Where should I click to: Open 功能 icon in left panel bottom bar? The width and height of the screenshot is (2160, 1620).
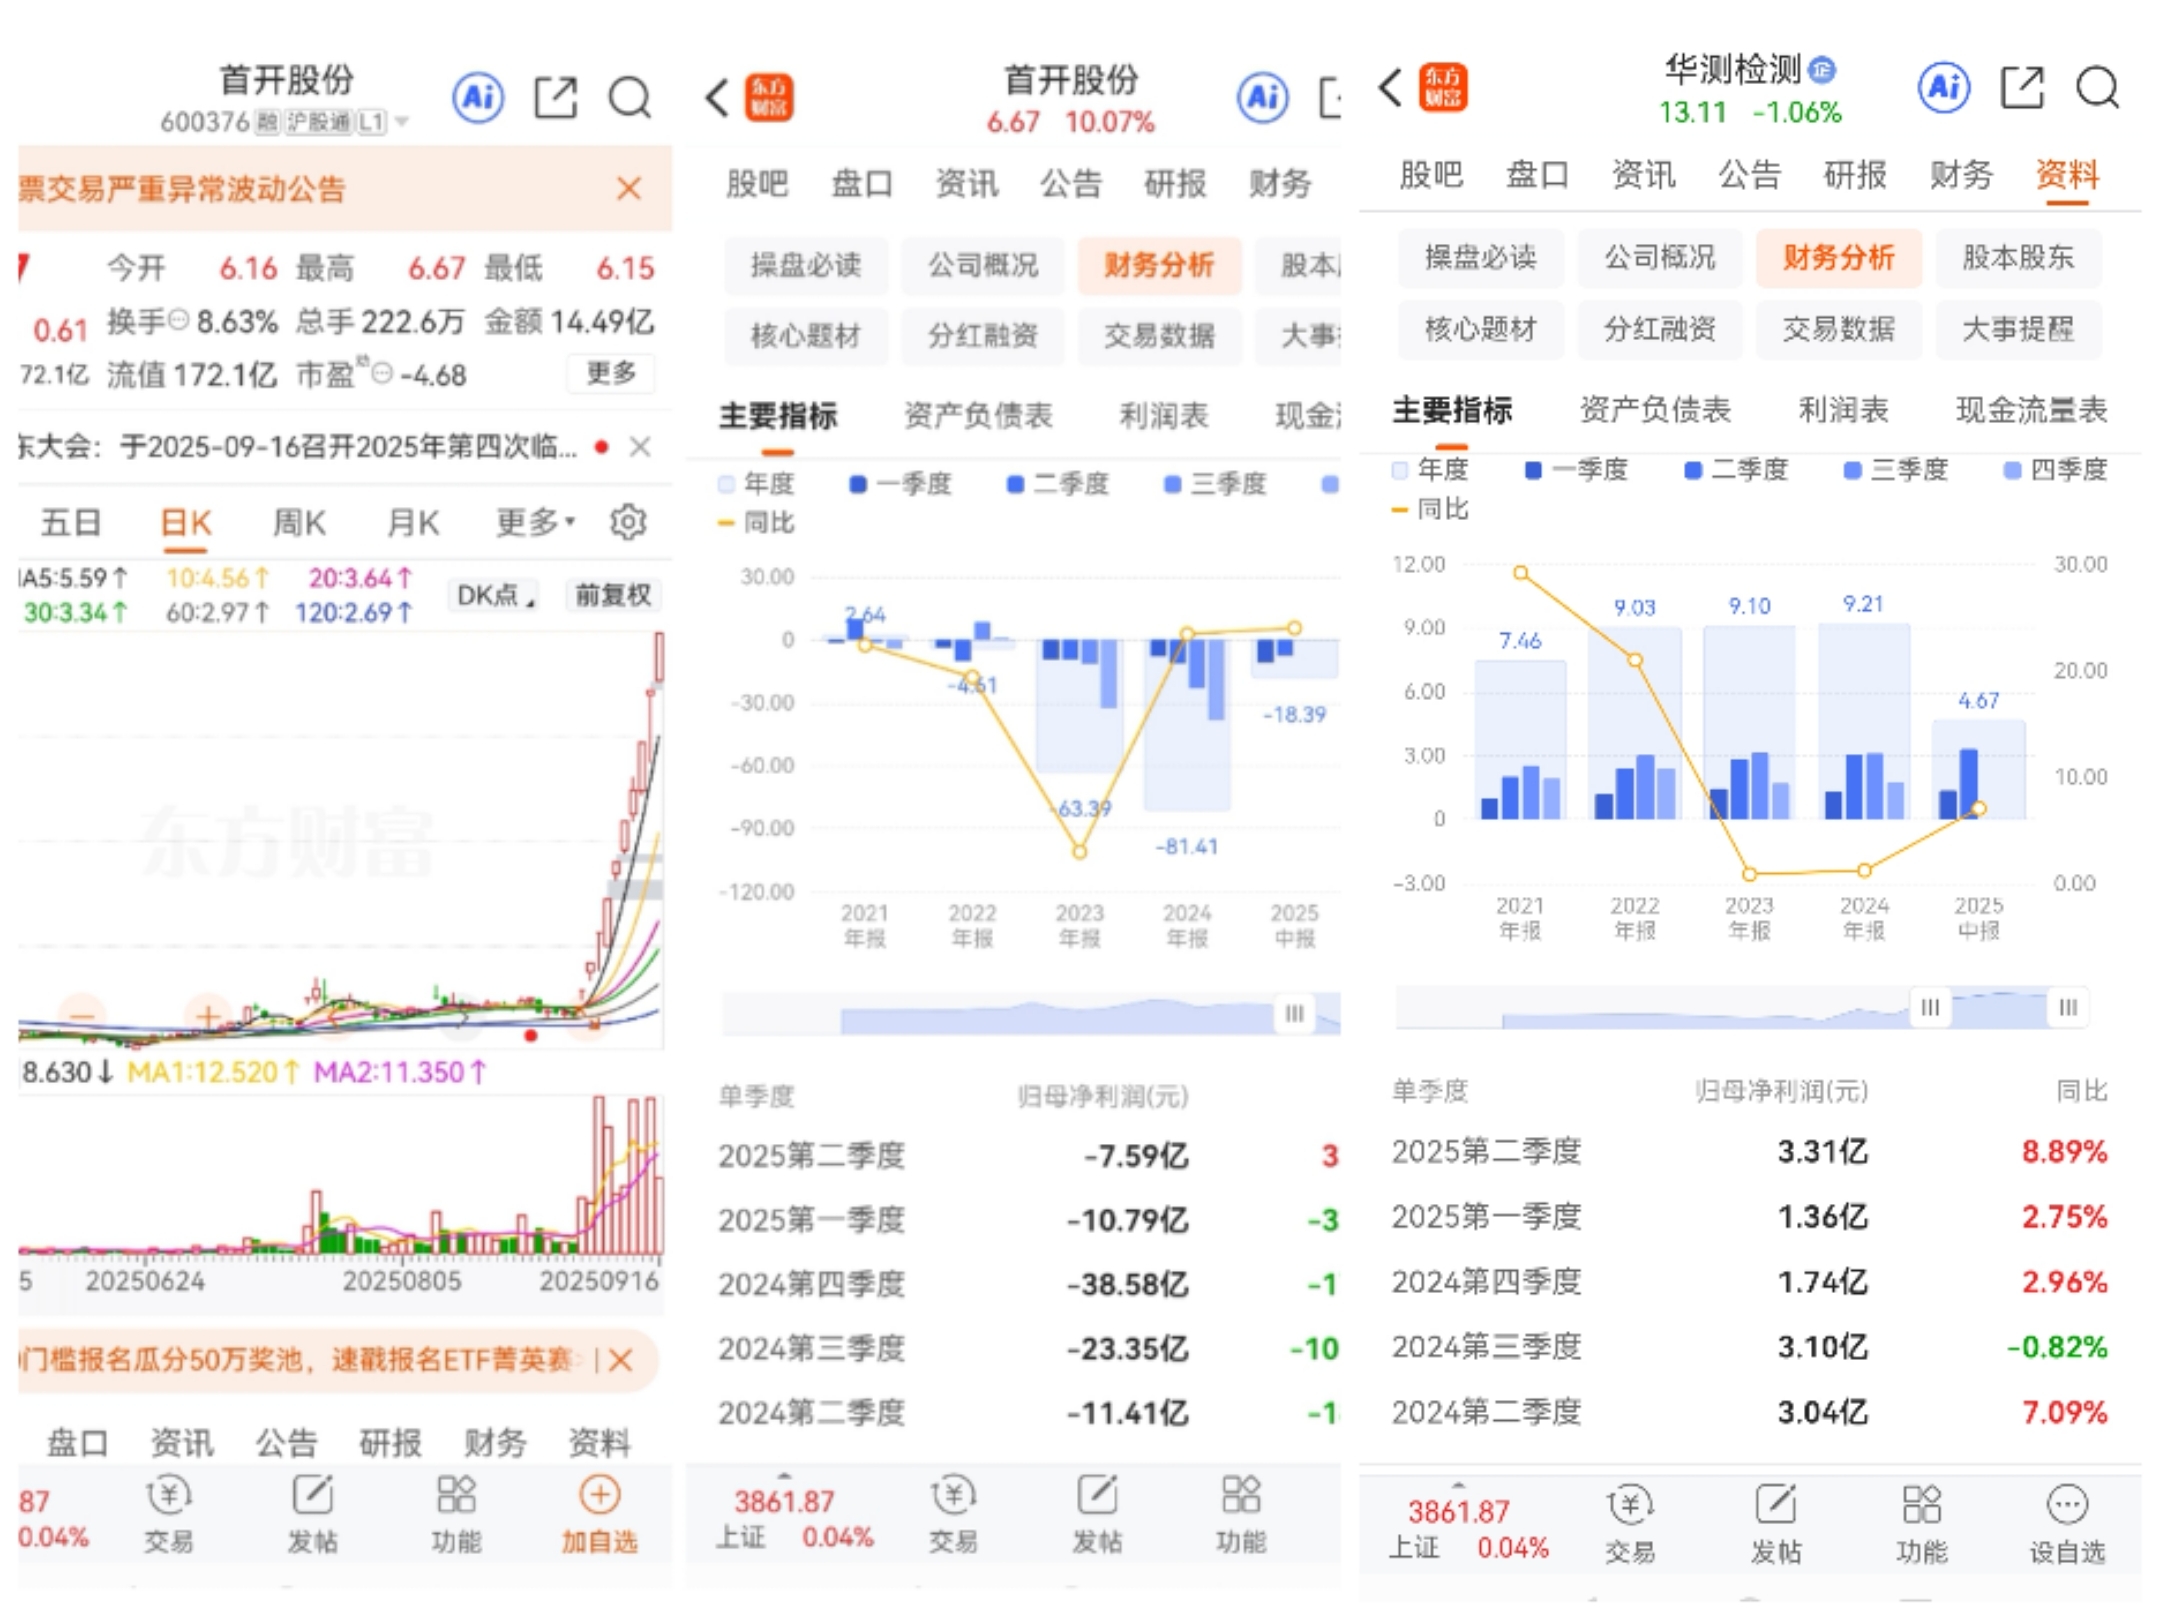[456, 1514]
